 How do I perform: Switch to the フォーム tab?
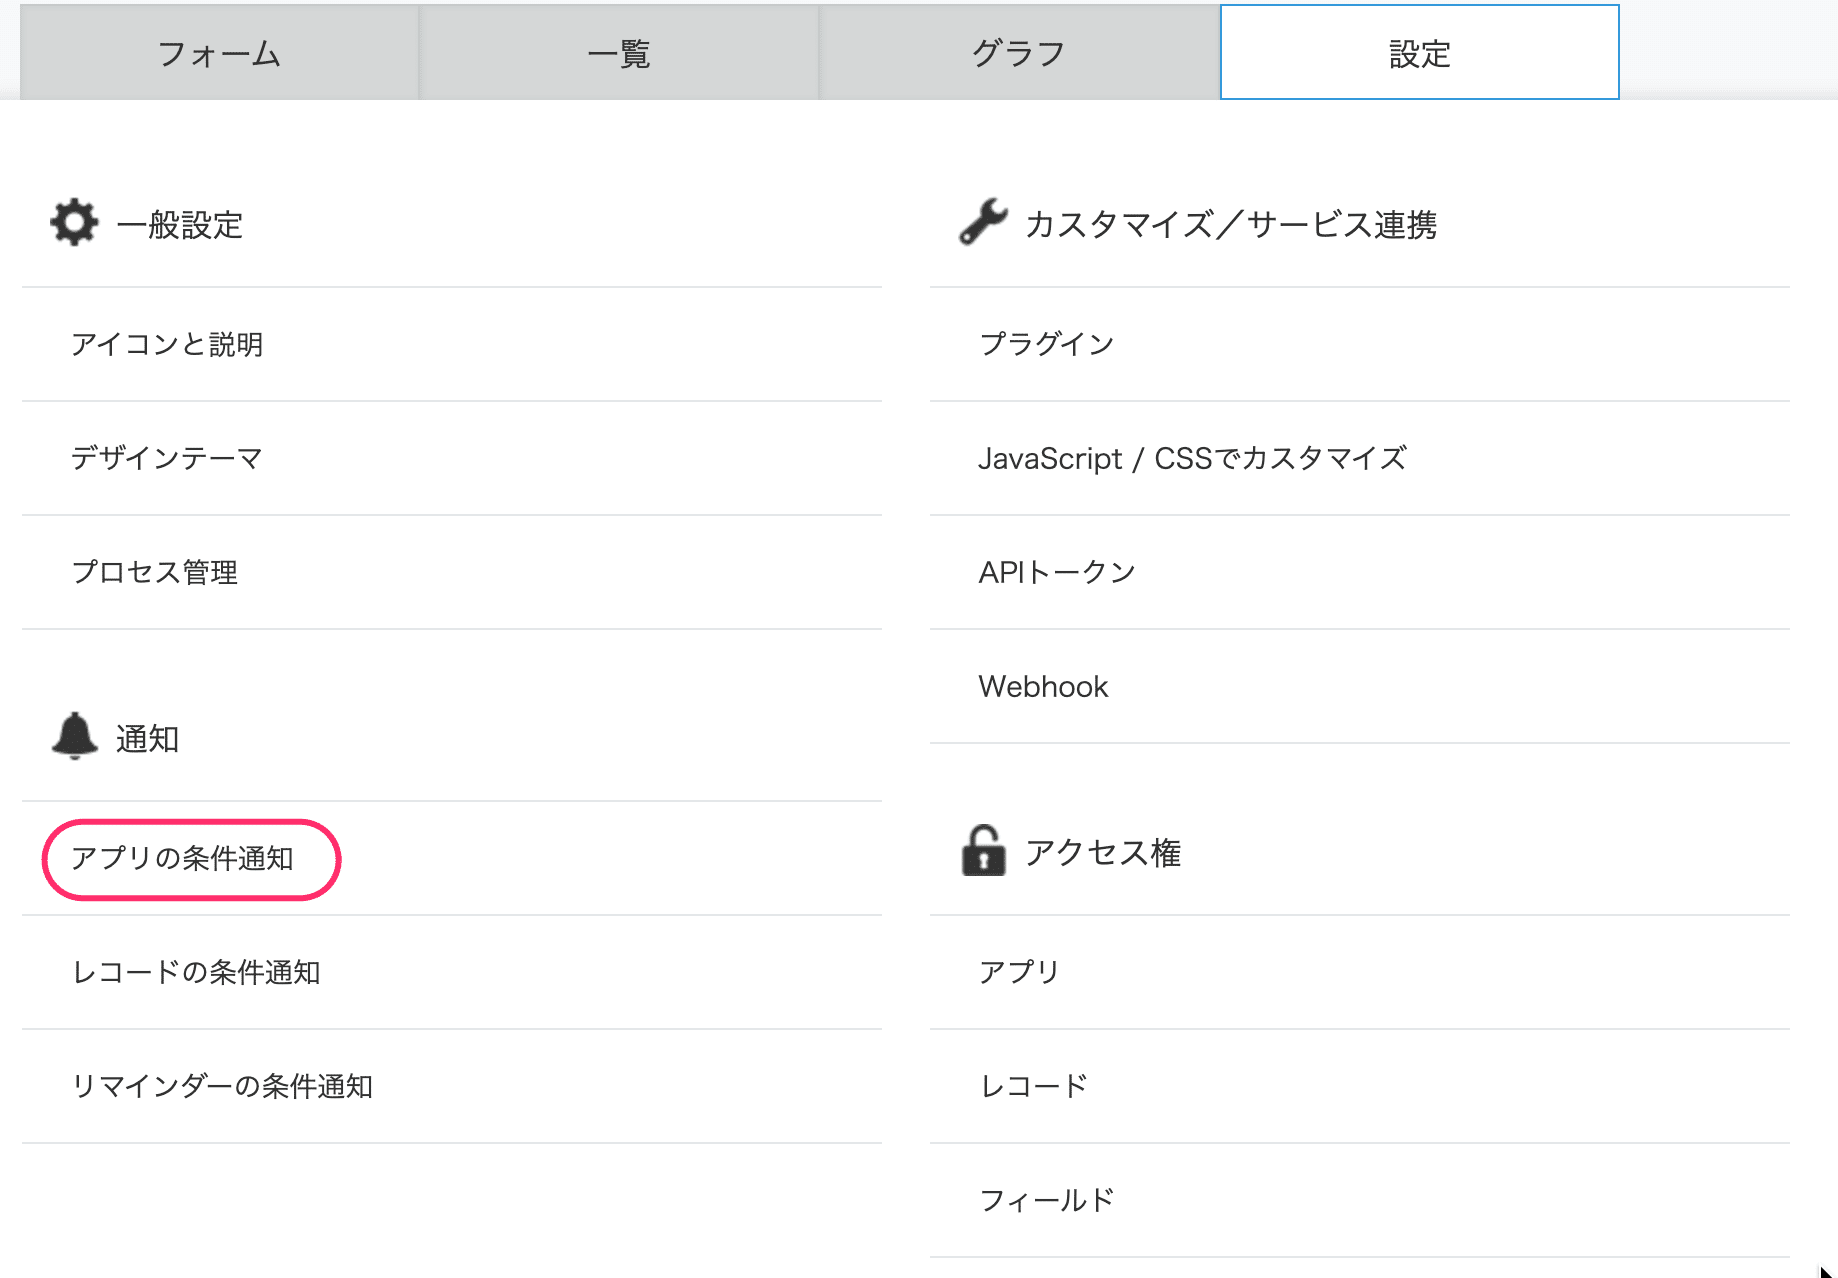pyautogui.click(x=219, y=52)
